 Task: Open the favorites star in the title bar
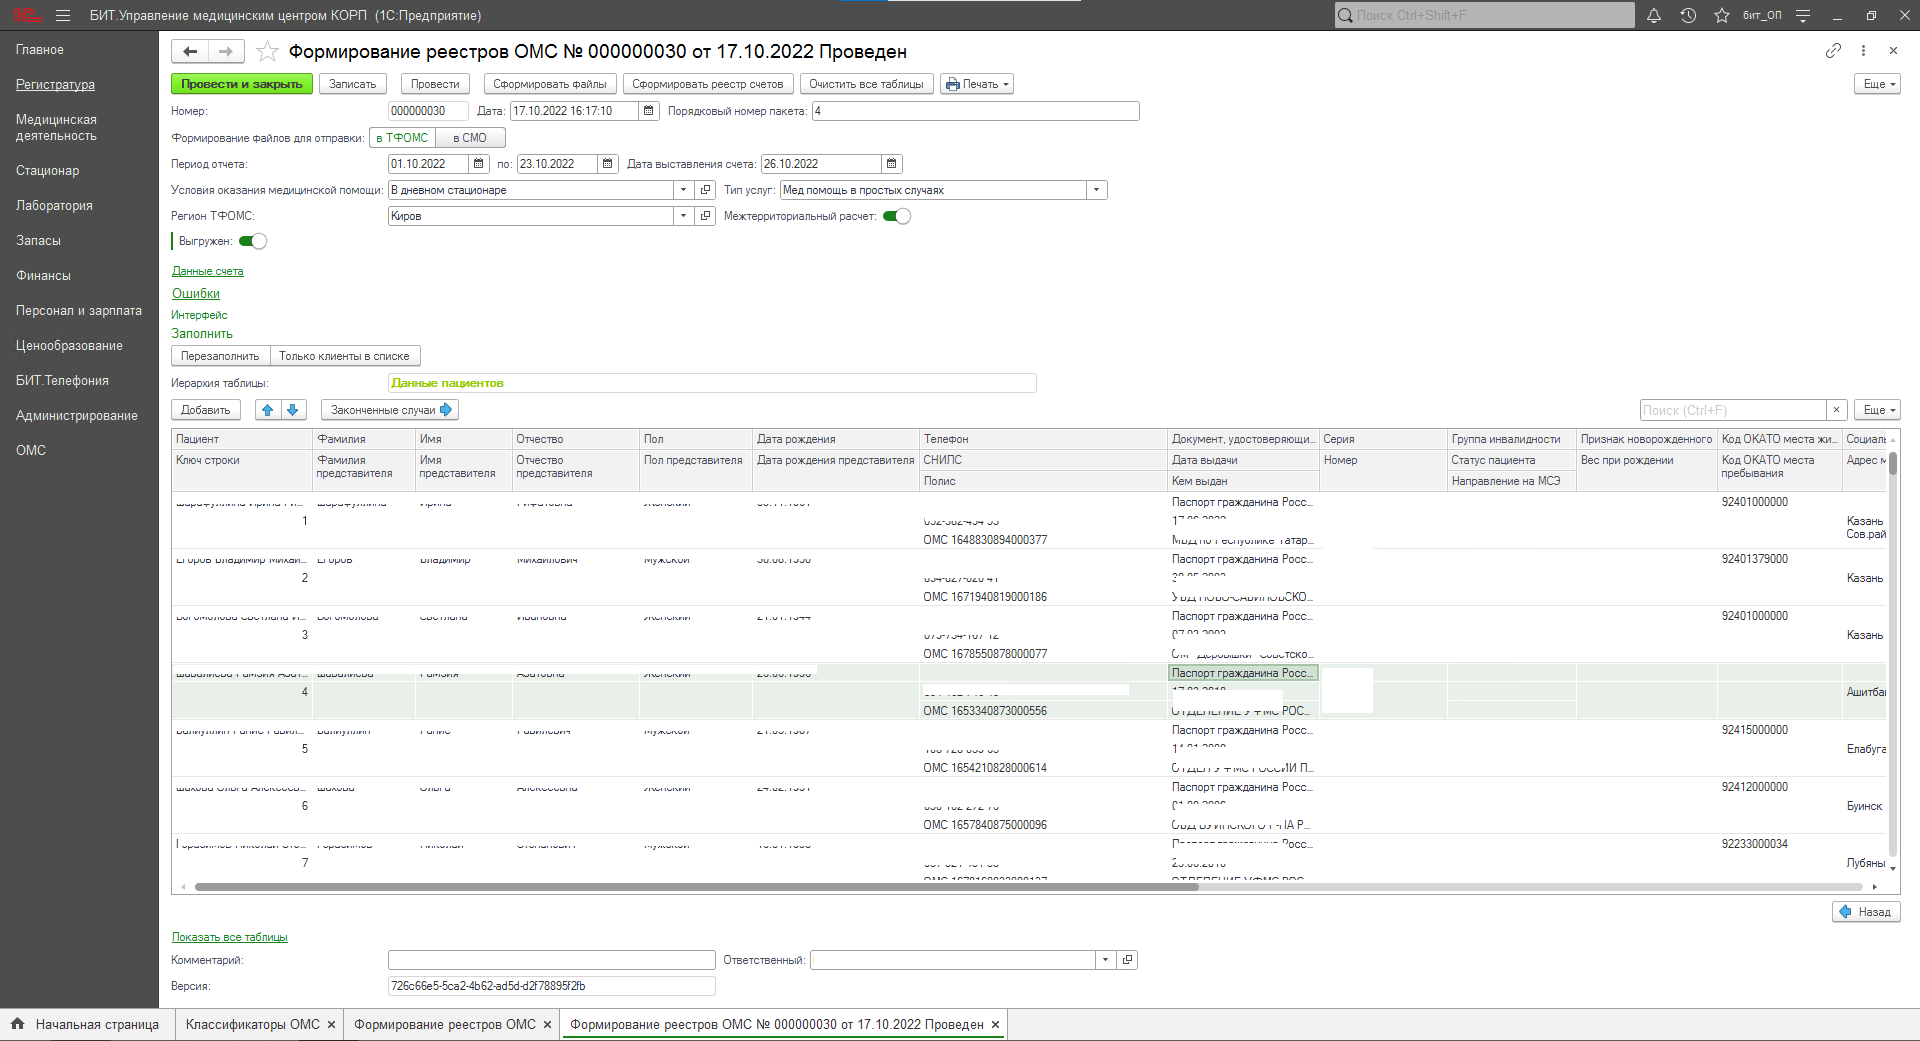pyautogui.click(x=1722, y=15)
